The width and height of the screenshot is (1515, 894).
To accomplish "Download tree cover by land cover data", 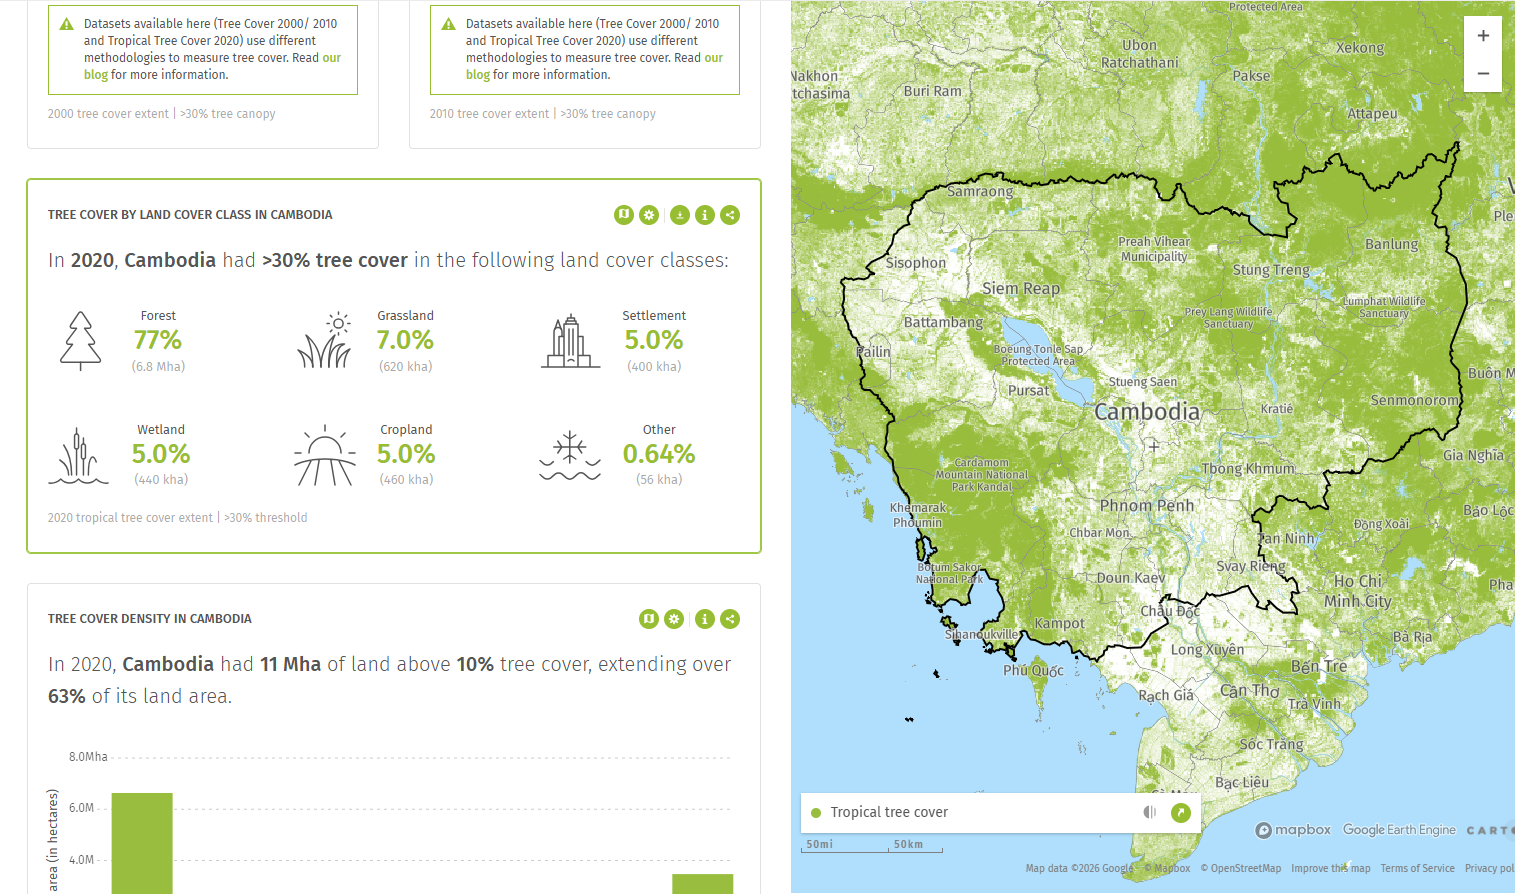I will [x=679, y=215].
